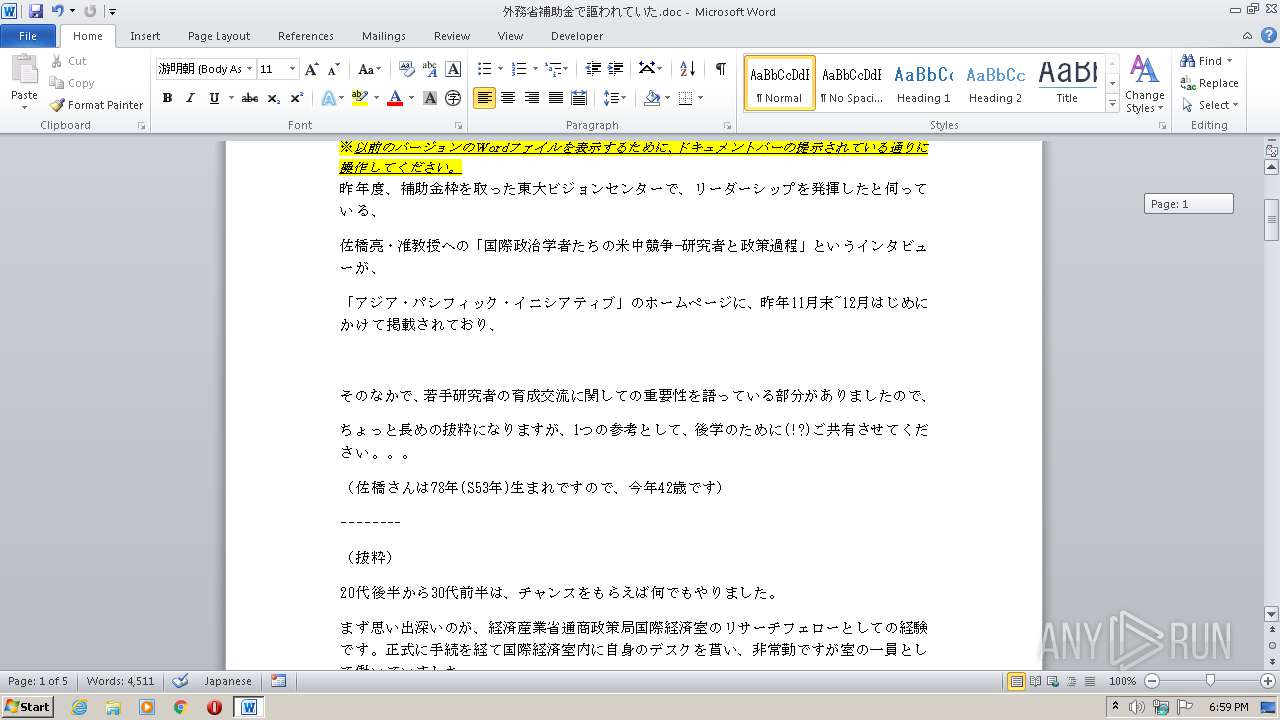This screenshot has width=1280, height=720.
Task: Click the vertical scrollbar thumb
Action: (1272, 219)
